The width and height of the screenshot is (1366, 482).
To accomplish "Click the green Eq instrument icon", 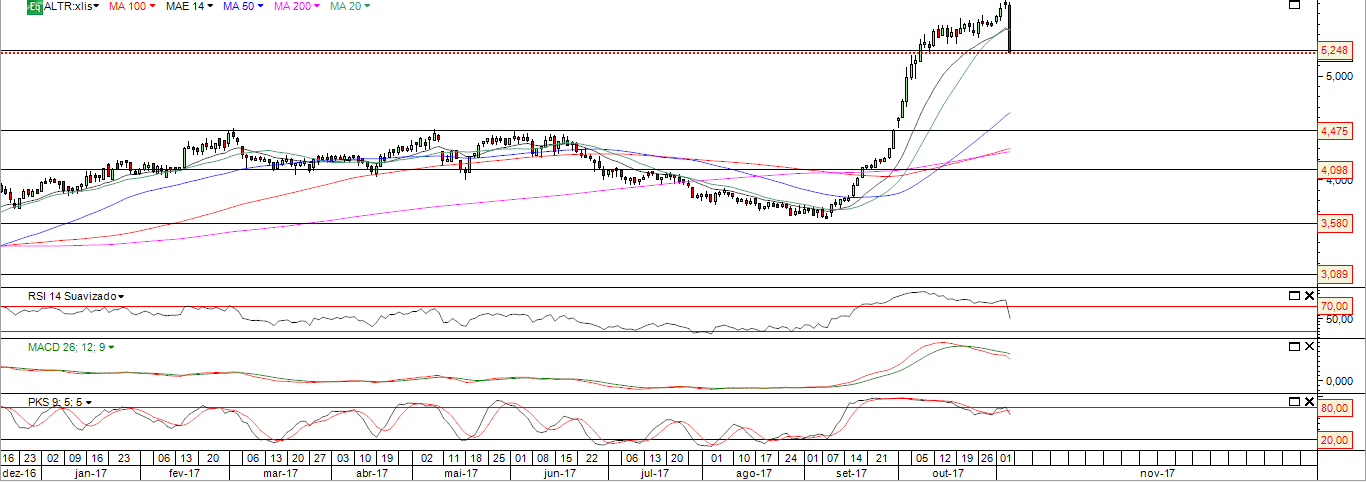I will 34,7.
